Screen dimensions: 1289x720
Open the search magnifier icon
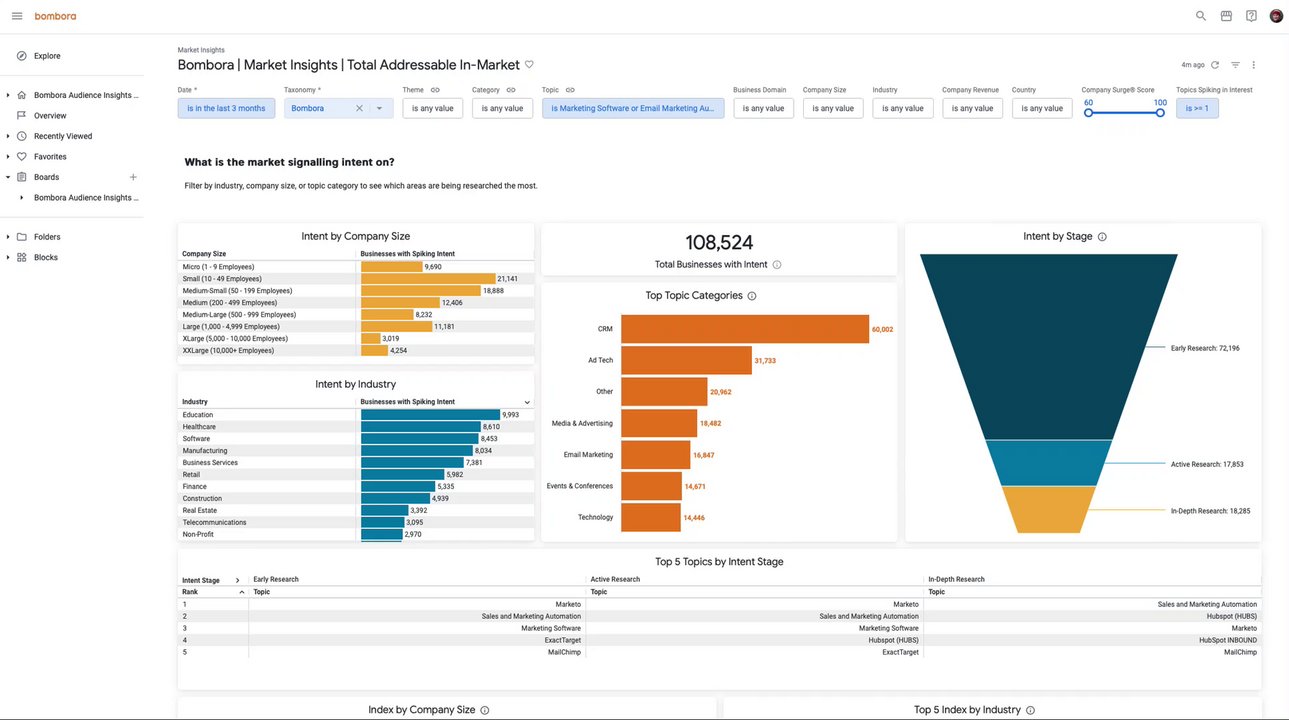[1201, 16]
